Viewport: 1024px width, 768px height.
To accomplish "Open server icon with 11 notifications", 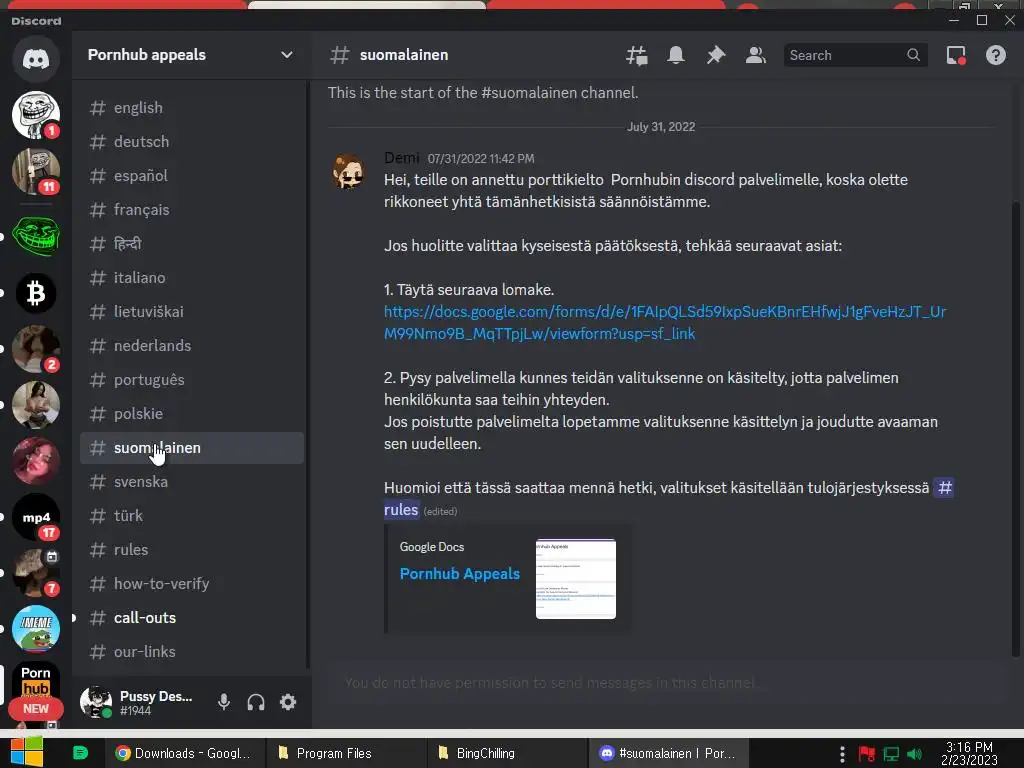I will point(36,171).
